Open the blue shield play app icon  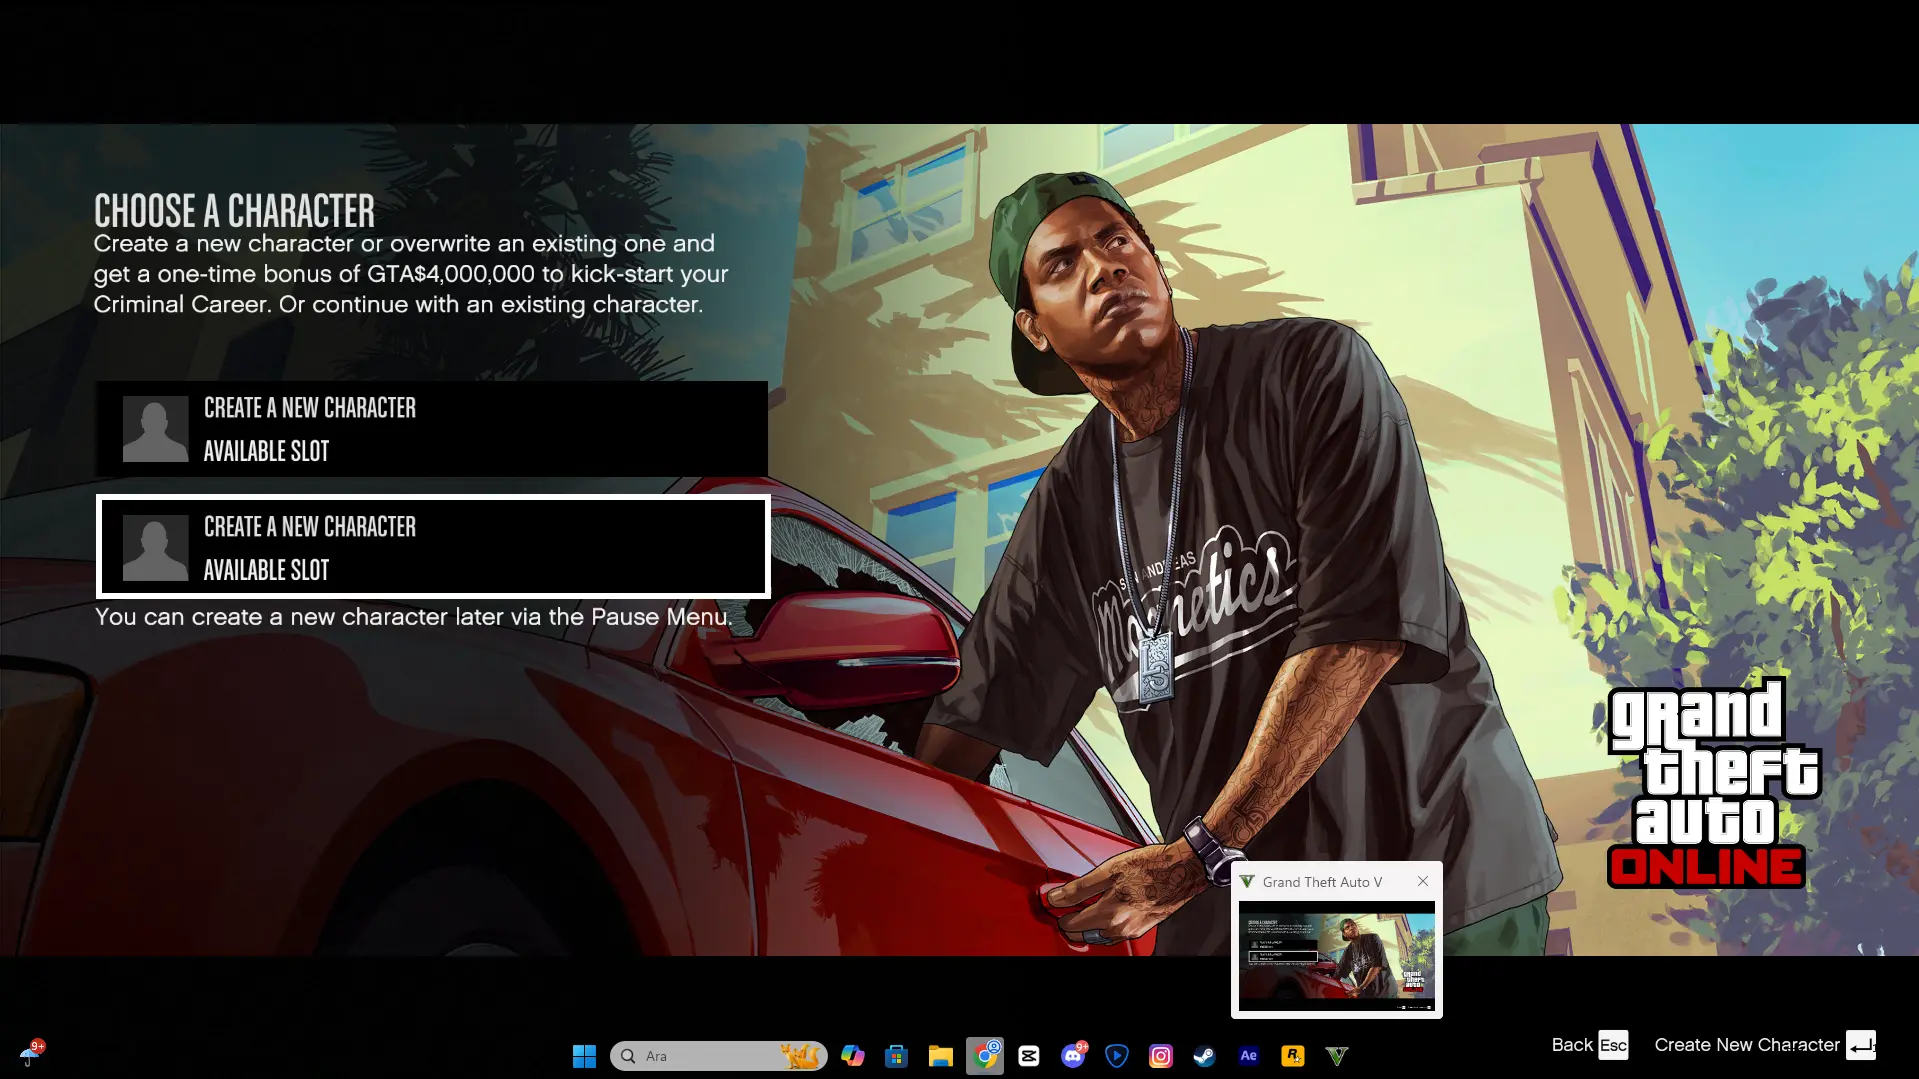[x=1117, y=1056]
